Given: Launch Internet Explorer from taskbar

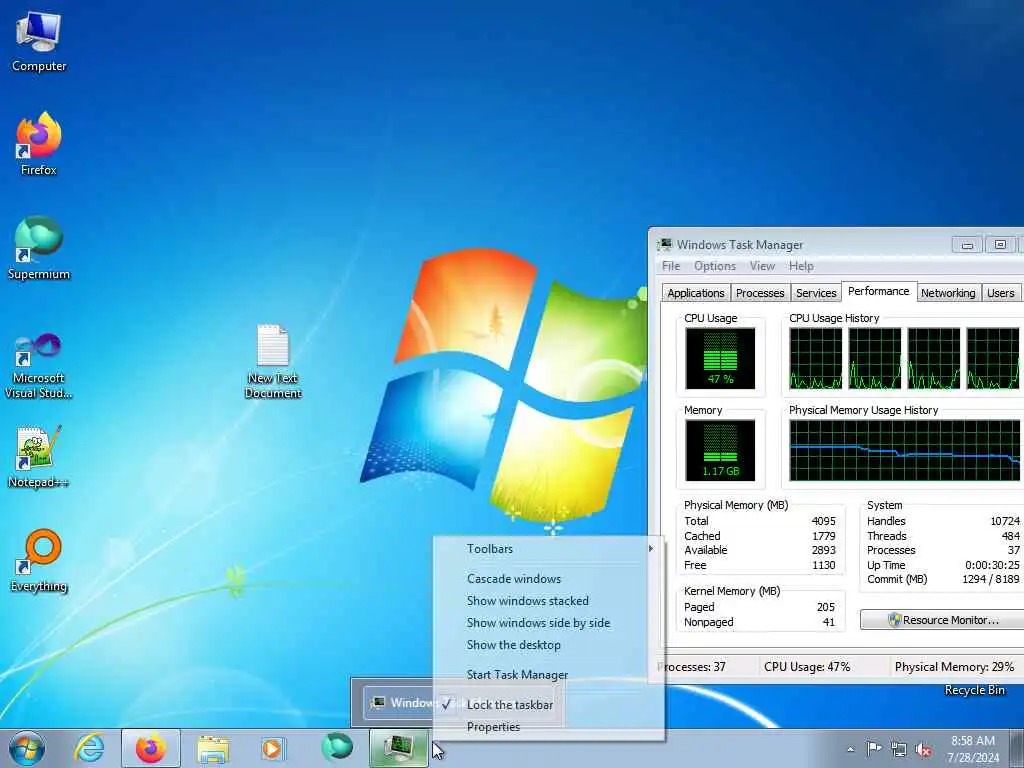Looking at the screenshot, I should point(89,748).
